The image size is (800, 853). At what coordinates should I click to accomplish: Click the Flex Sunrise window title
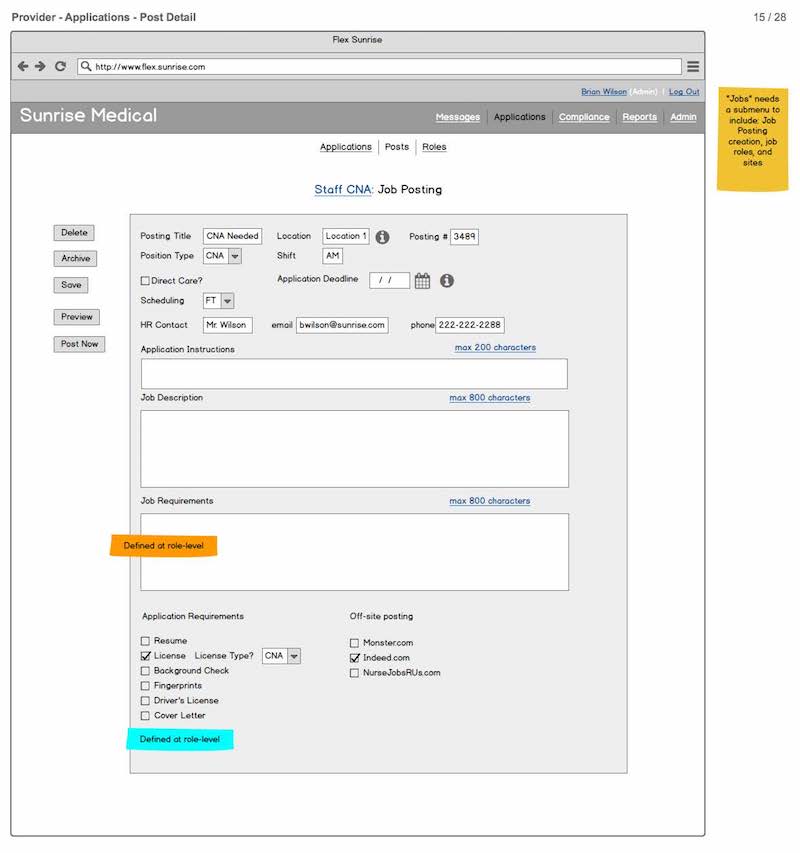pos(357,40)
